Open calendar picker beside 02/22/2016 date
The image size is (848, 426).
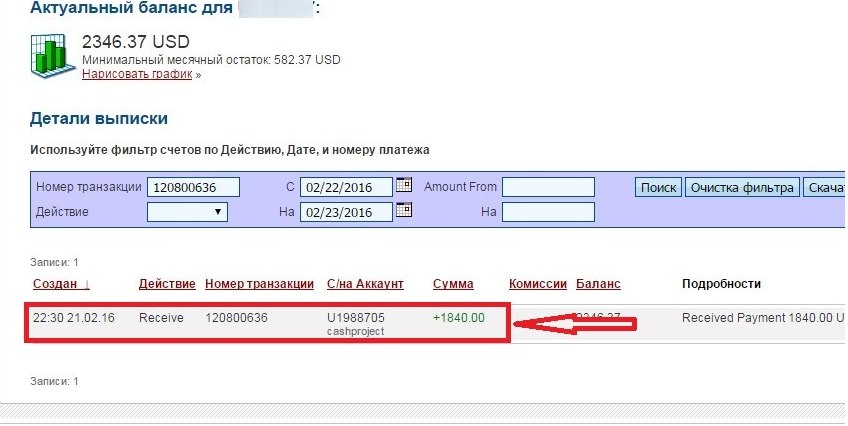[404, 185]
